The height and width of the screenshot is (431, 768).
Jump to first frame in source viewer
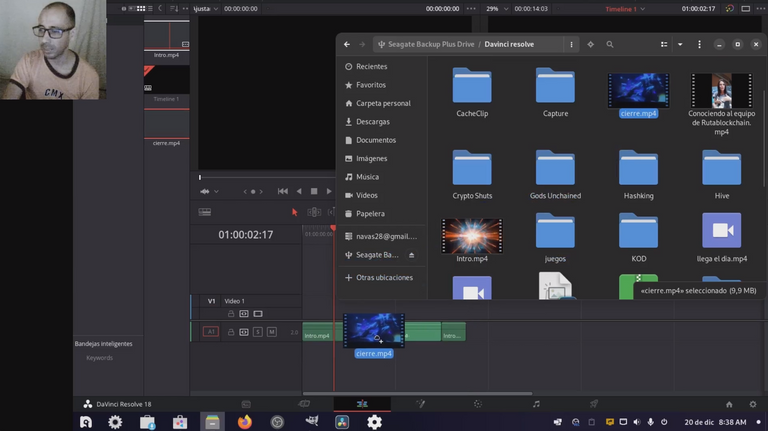coord(283,192)
